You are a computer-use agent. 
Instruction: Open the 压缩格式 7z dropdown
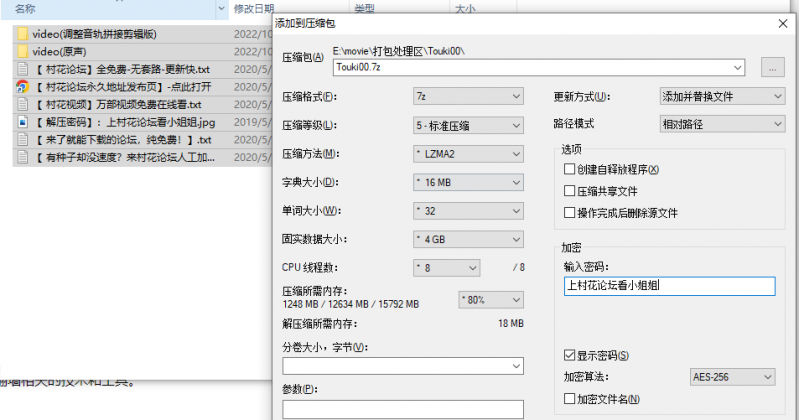(469, 97)
